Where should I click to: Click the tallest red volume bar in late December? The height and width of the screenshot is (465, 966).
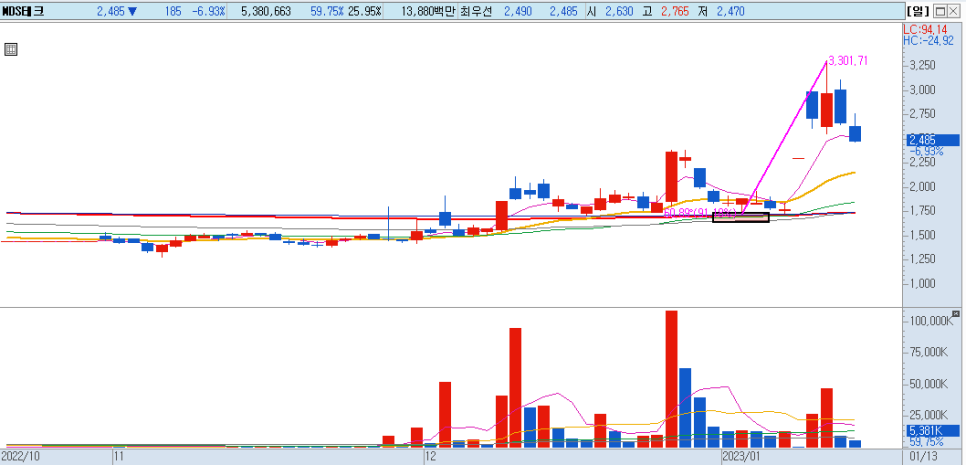pyautogui.click(x=672, y=379)
